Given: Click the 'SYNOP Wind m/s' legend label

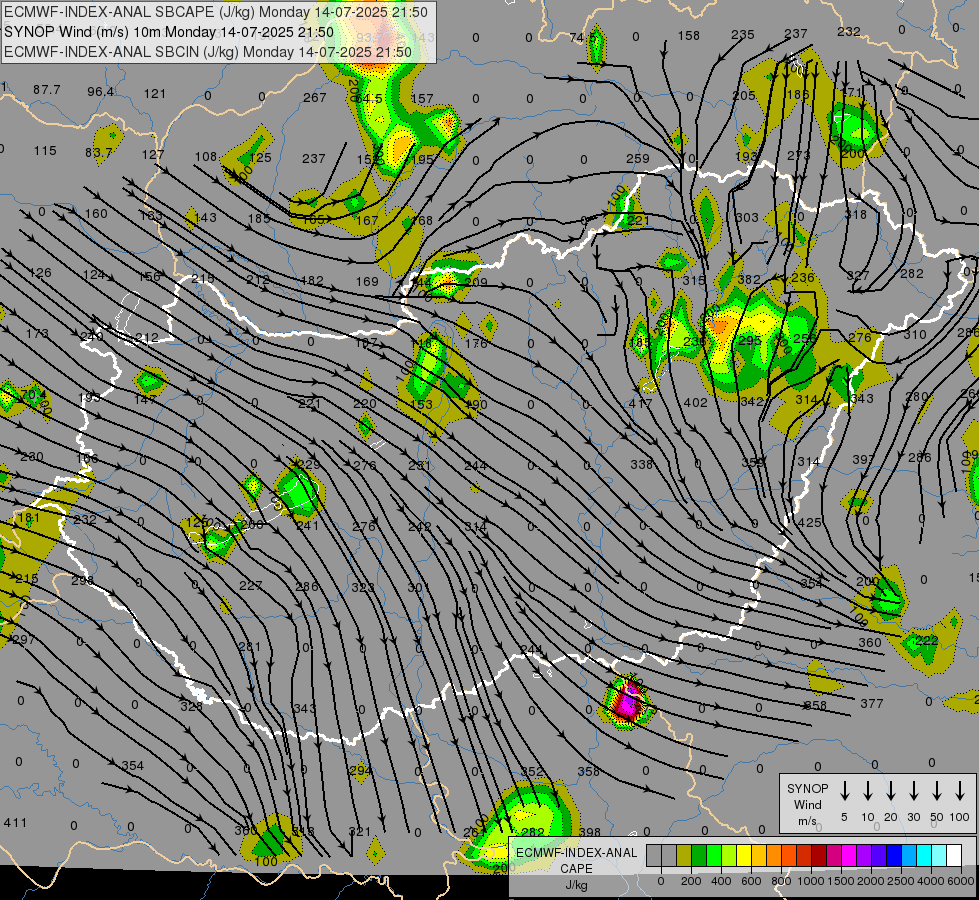Looking at the screenshot, I should click(807, 804).
